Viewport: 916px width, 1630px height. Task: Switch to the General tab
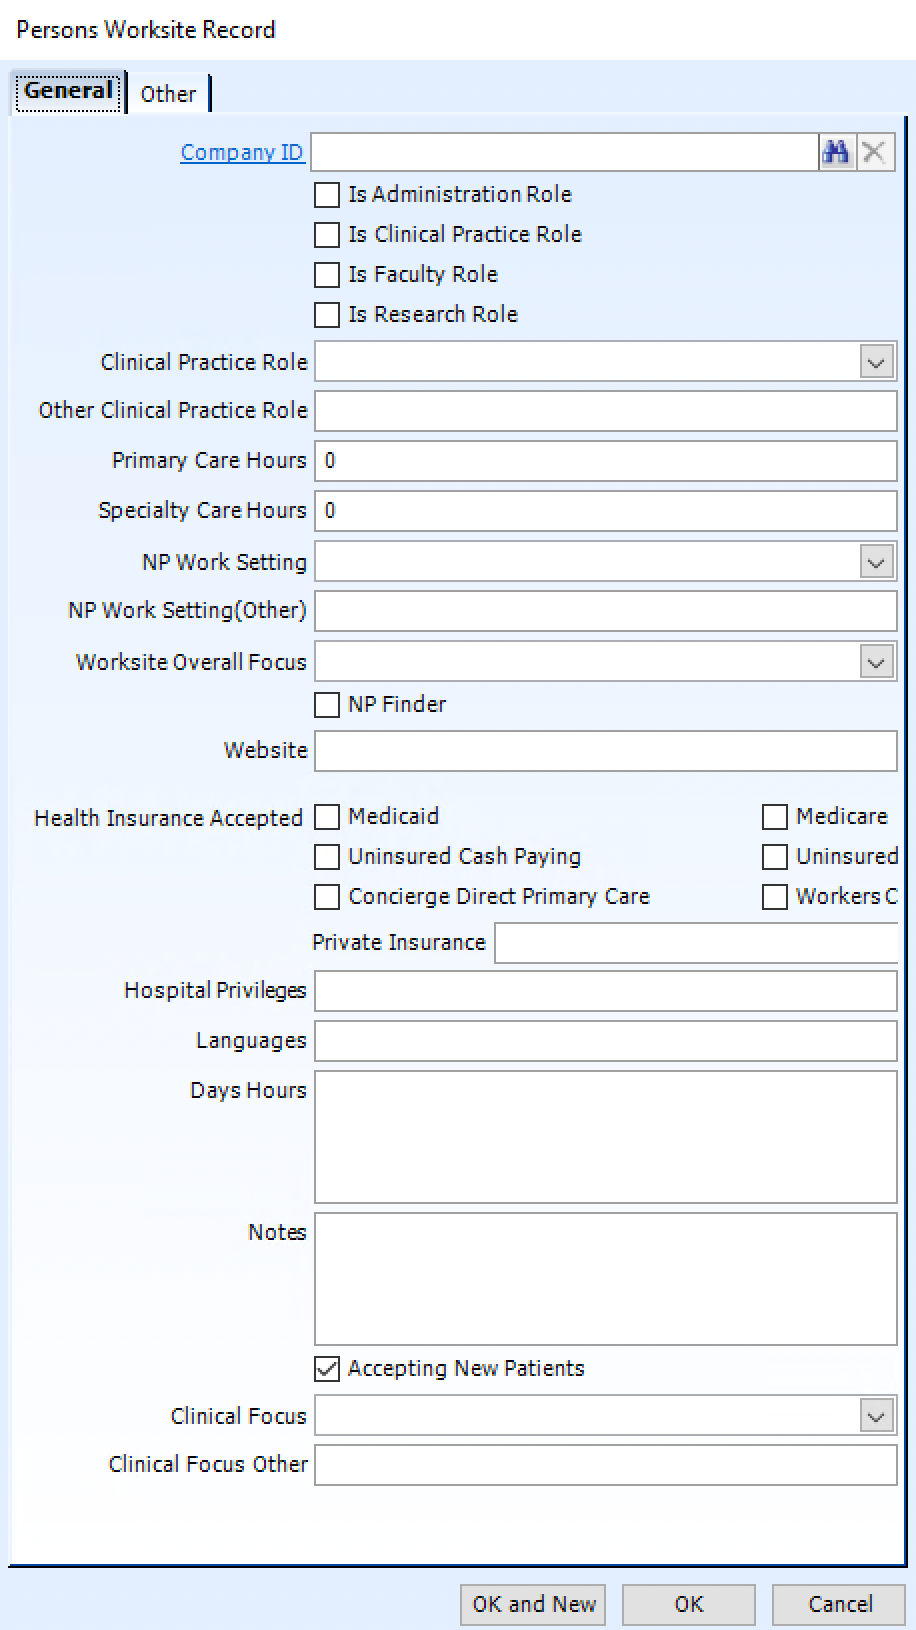click(68, 91)
